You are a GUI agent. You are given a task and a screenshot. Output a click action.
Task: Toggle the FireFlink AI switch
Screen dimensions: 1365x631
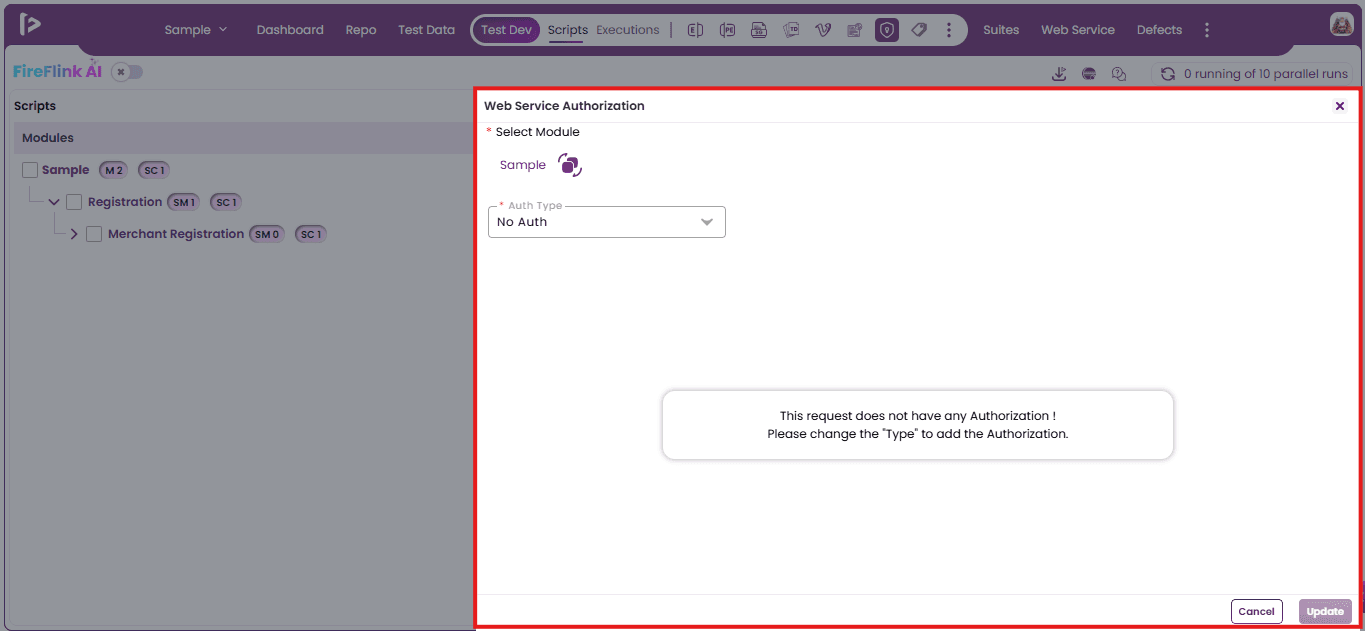(x=127, y=72)
